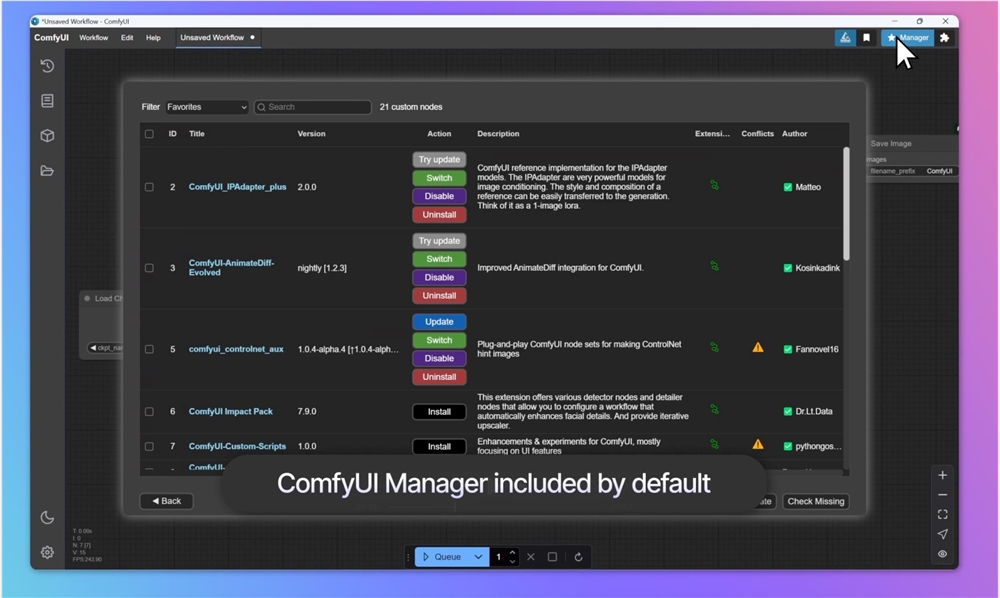Click Try update for ComfyUI_IPAdapter_plus
This screenshot has width=1000, height=598.
(439, 159)
